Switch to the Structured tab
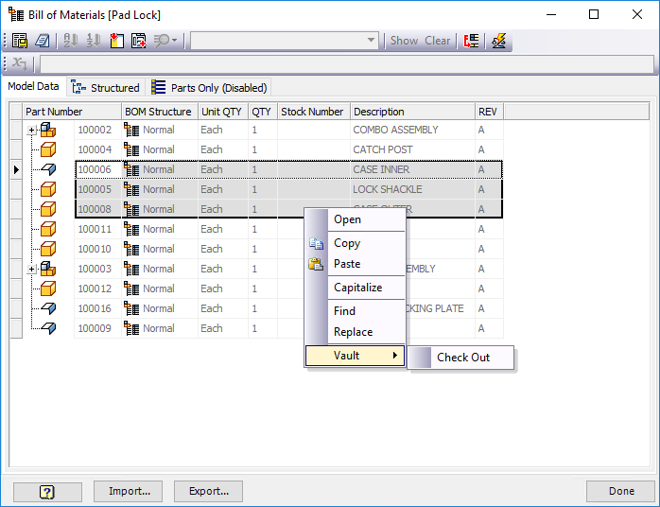This screenshot has height=507, width=660. pos(106,88)
